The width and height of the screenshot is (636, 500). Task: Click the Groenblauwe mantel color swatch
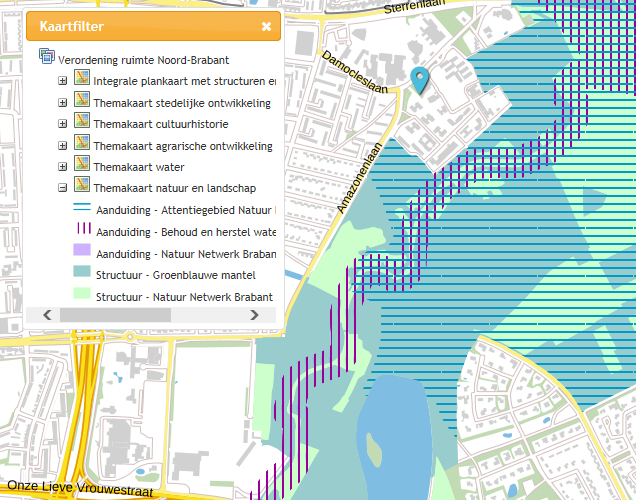coord(82,274)
